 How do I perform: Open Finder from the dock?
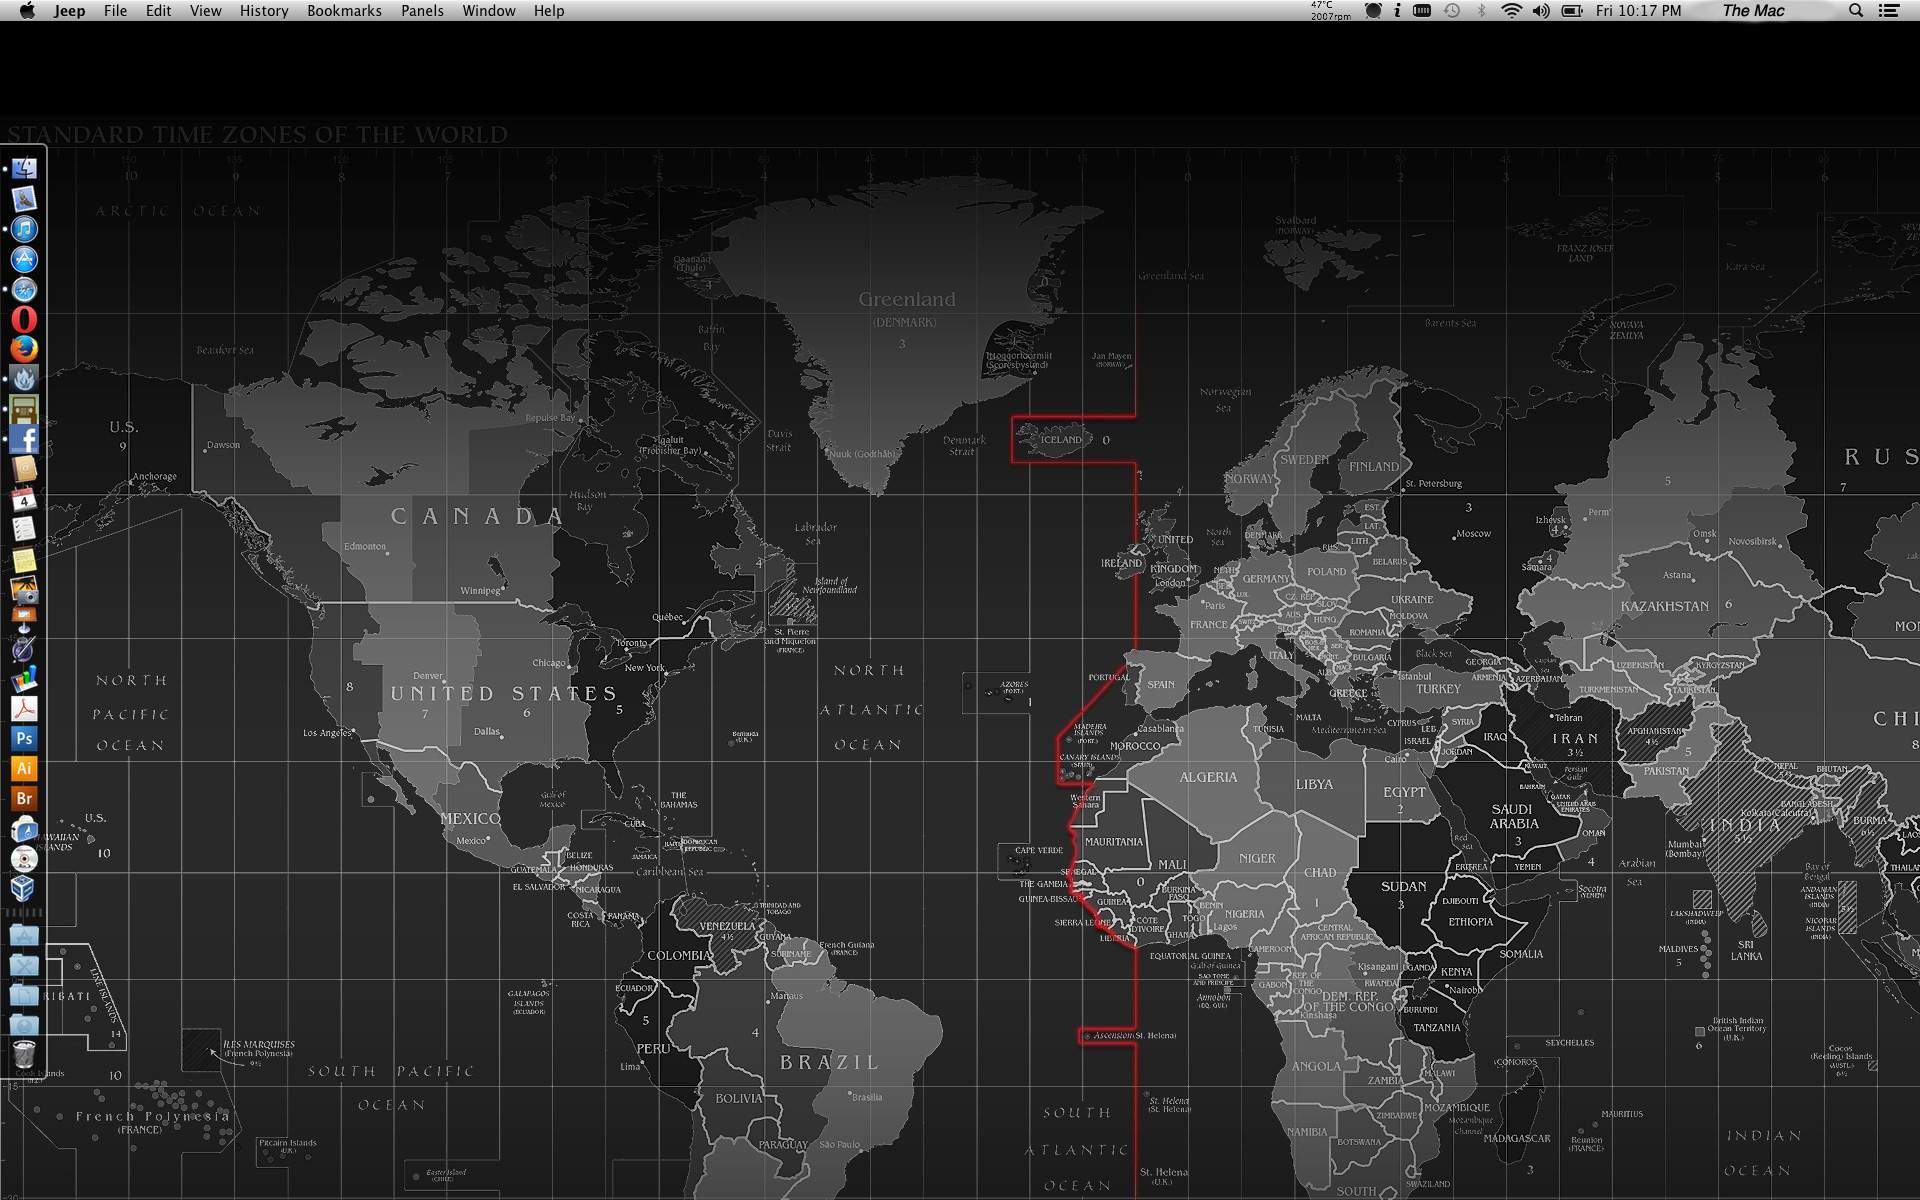click(x=24, y=169)
